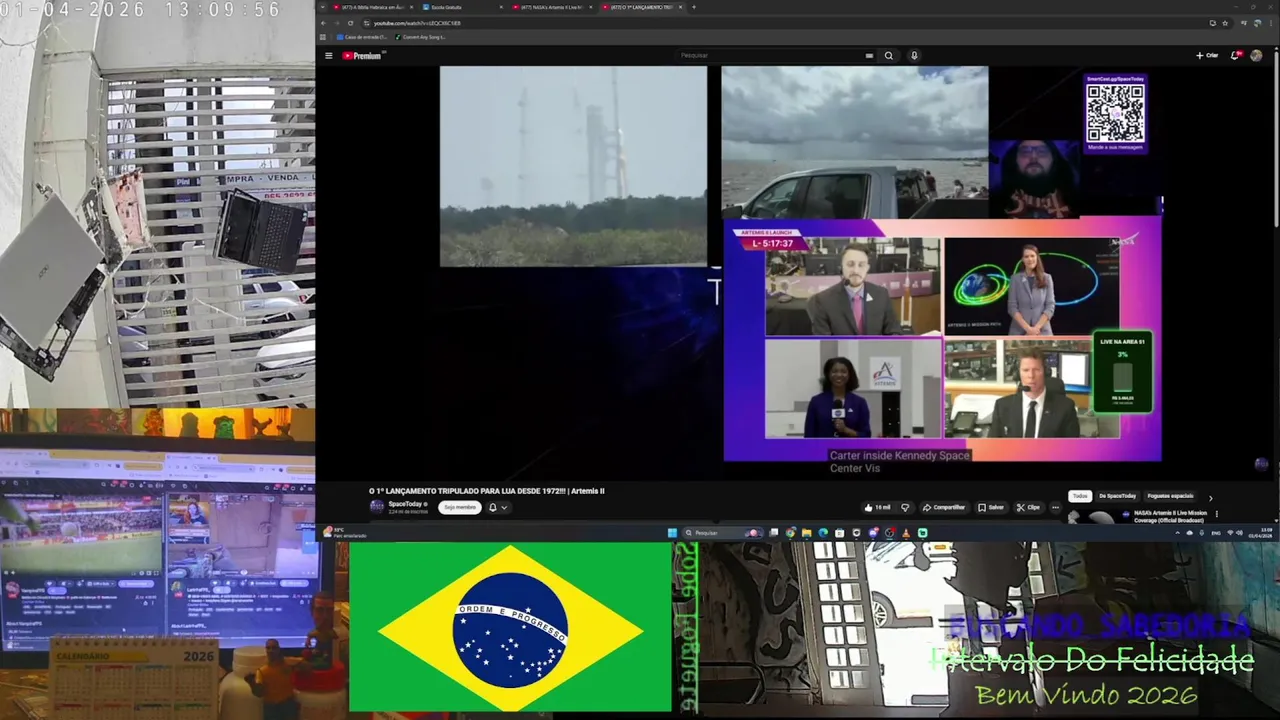
Task: Open the YouTube hamburger guide menu
Action: tap(328, 56)
